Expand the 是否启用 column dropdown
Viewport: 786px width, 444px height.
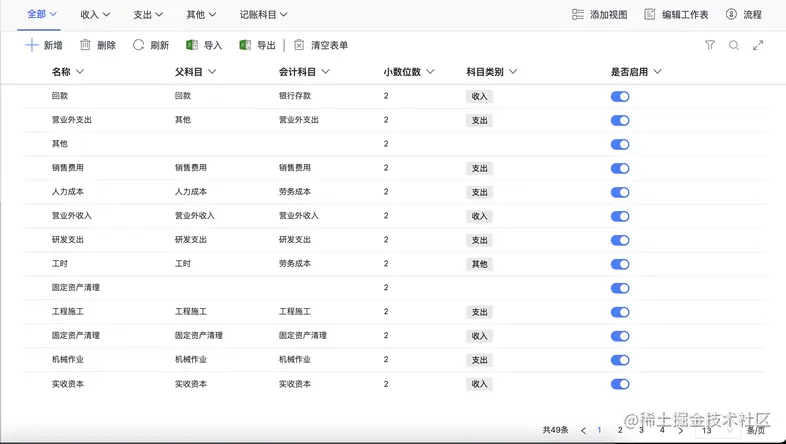pyautogui.click(x=658, y=72)
